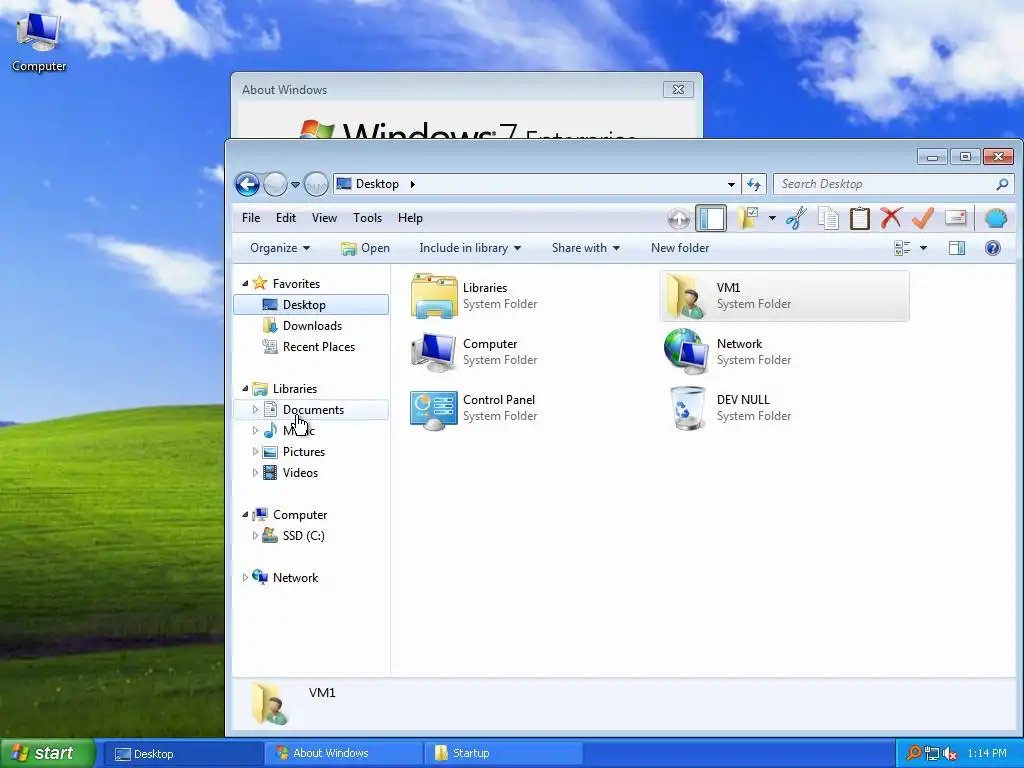Collapse the Favorites tree group
The height and width of the screenshot is (768, 1024).
tap(245, 283)
